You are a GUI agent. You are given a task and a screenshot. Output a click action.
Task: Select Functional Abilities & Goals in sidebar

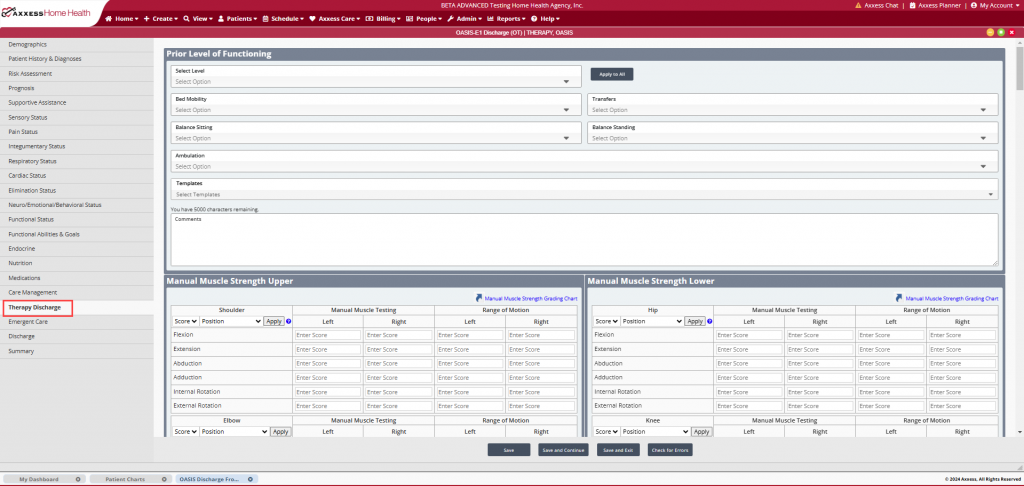(x=44, y=234)
